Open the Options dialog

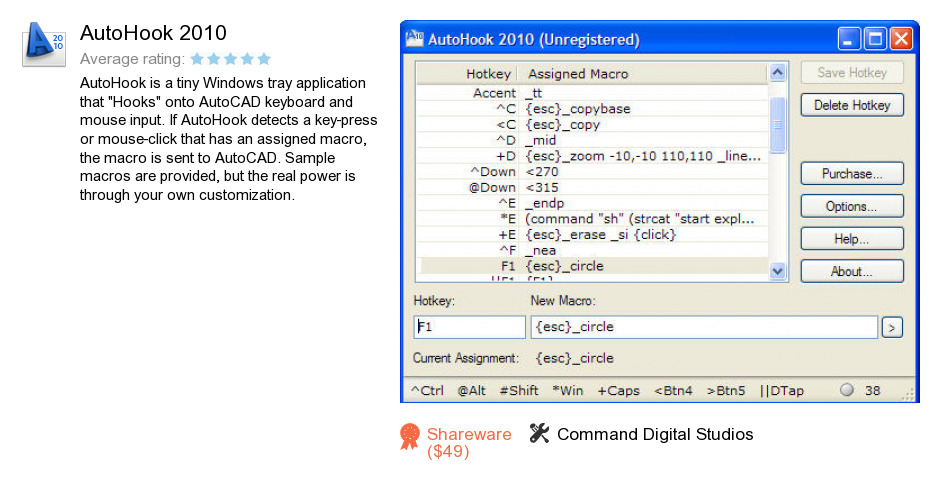tap(852, 206)
